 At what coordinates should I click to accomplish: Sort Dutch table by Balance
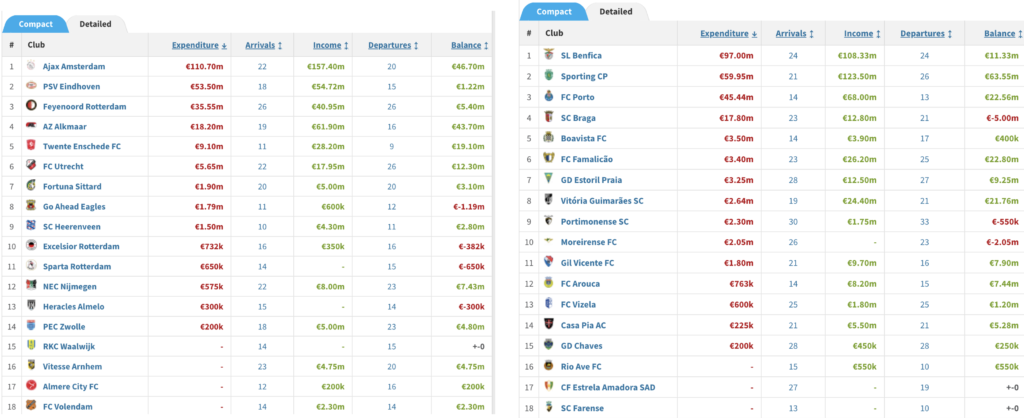470,46
